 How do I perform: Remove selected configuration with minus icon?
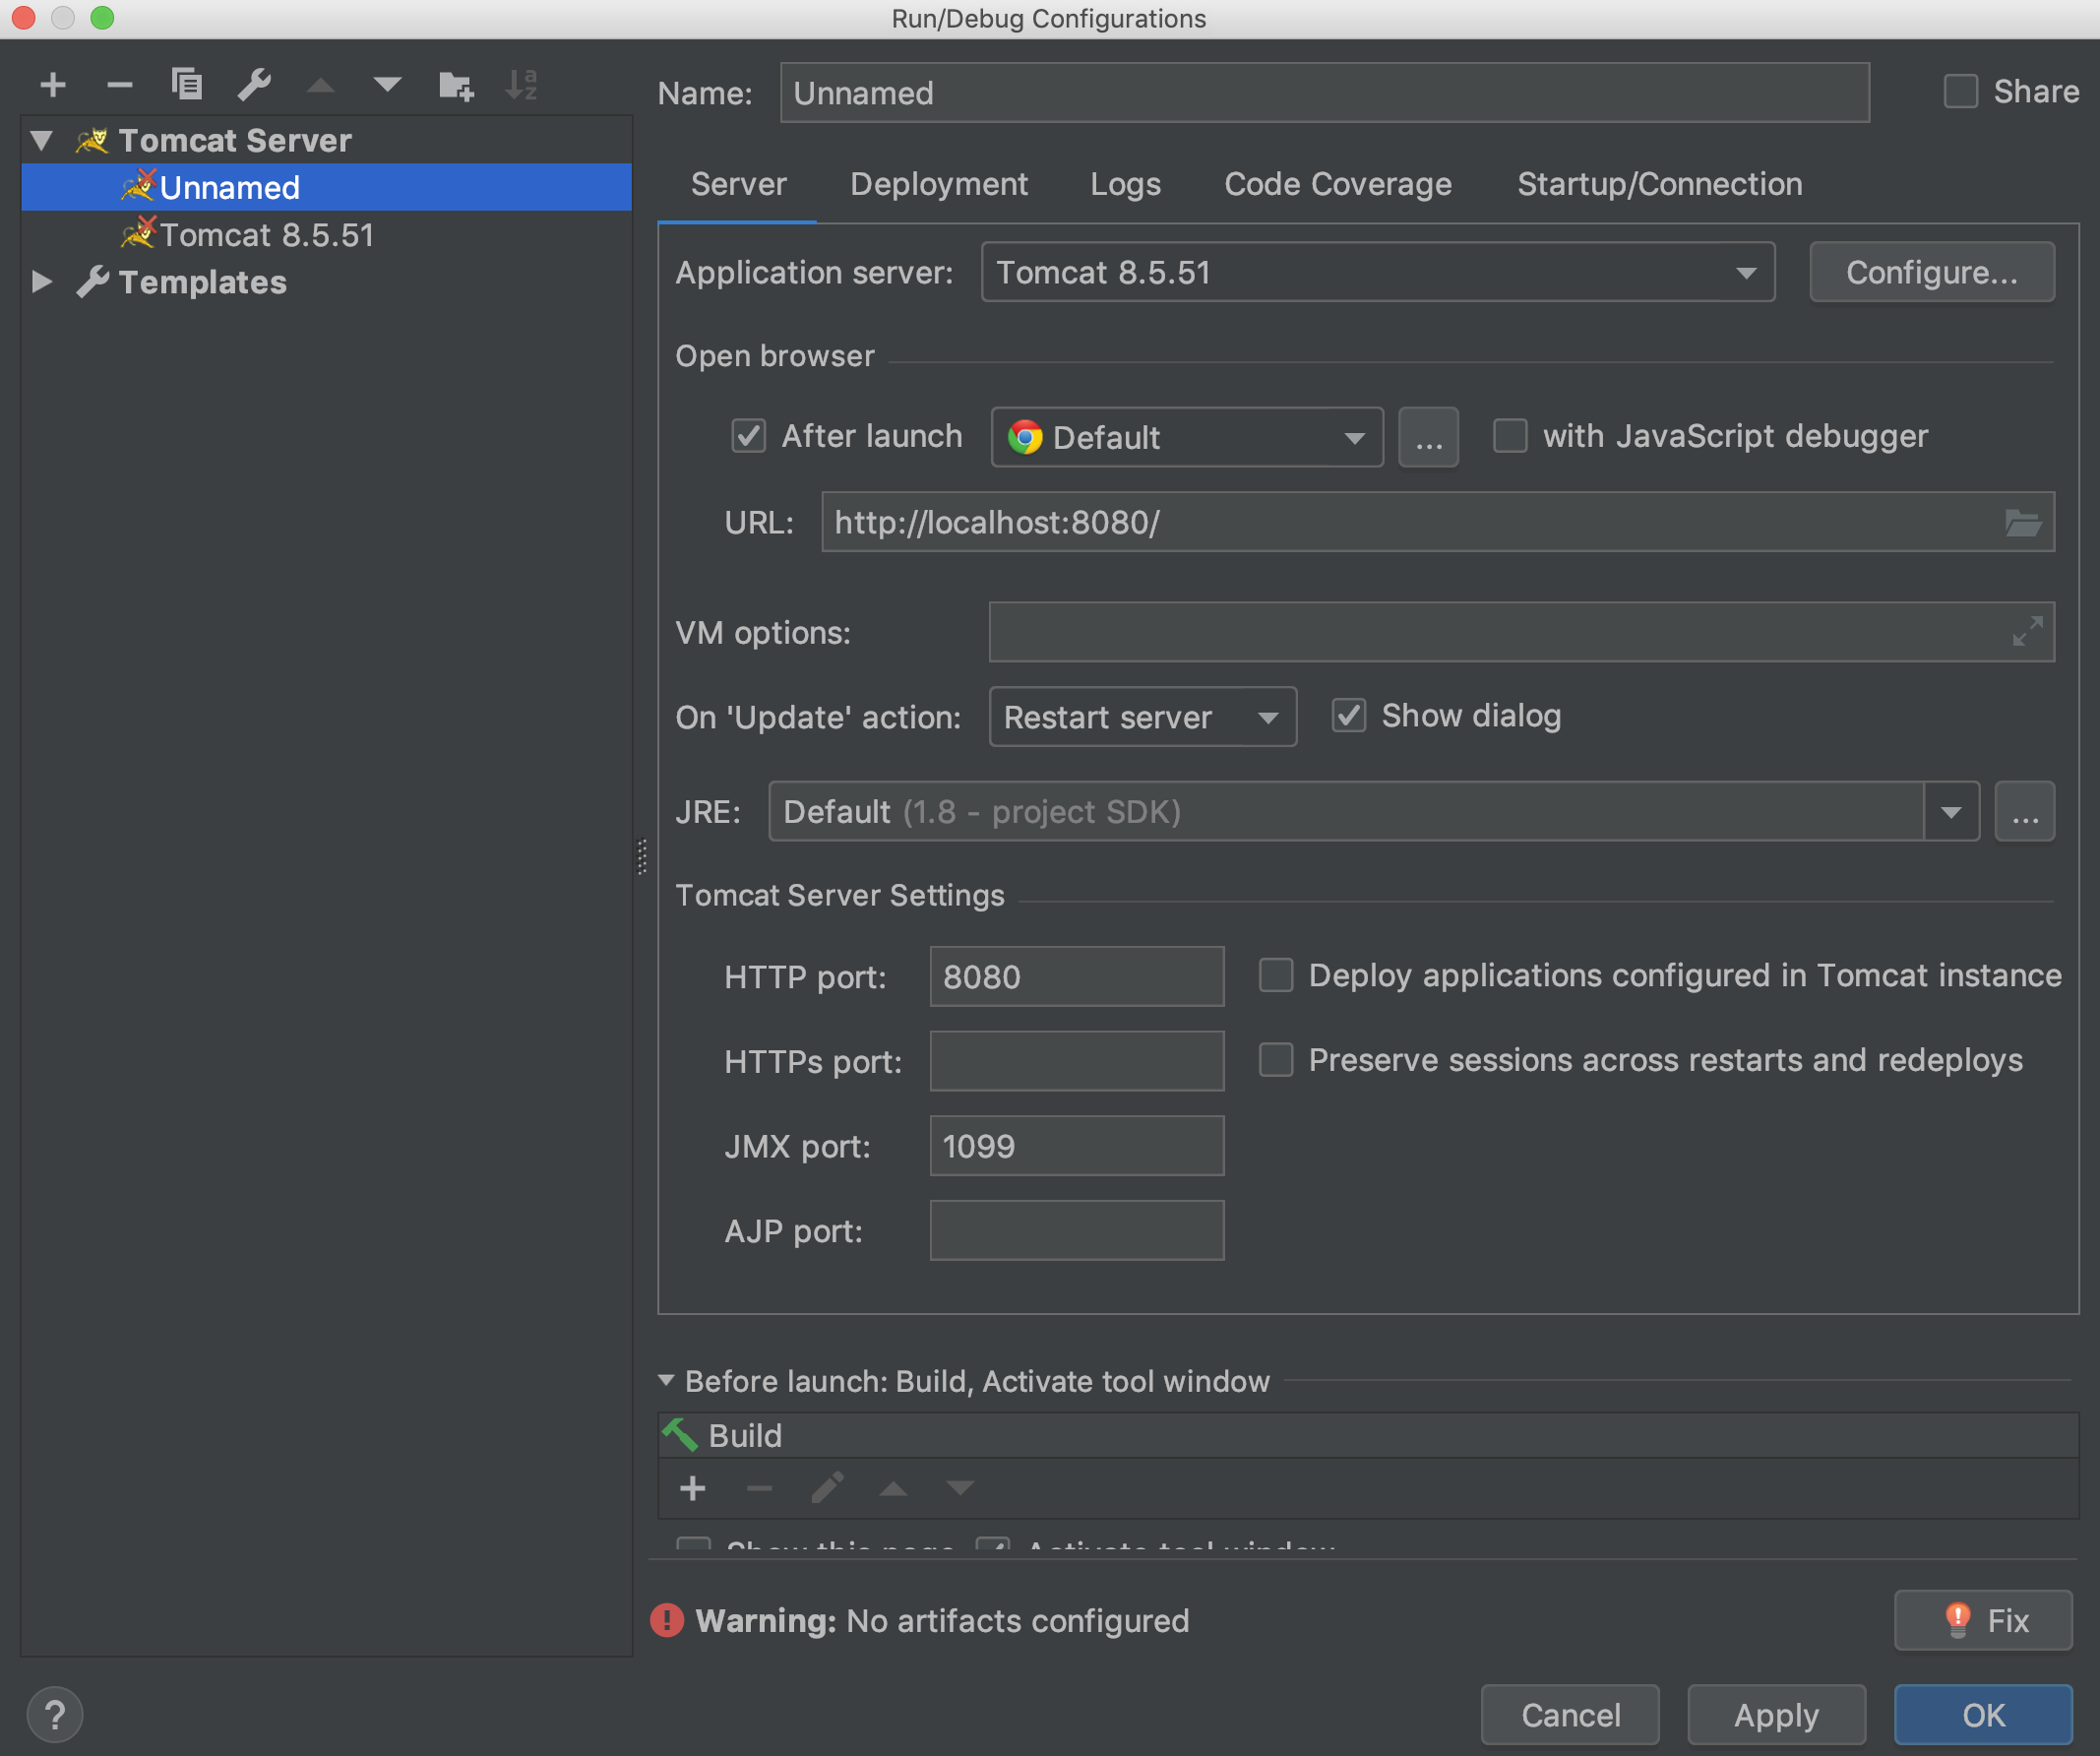coord(119,85)
